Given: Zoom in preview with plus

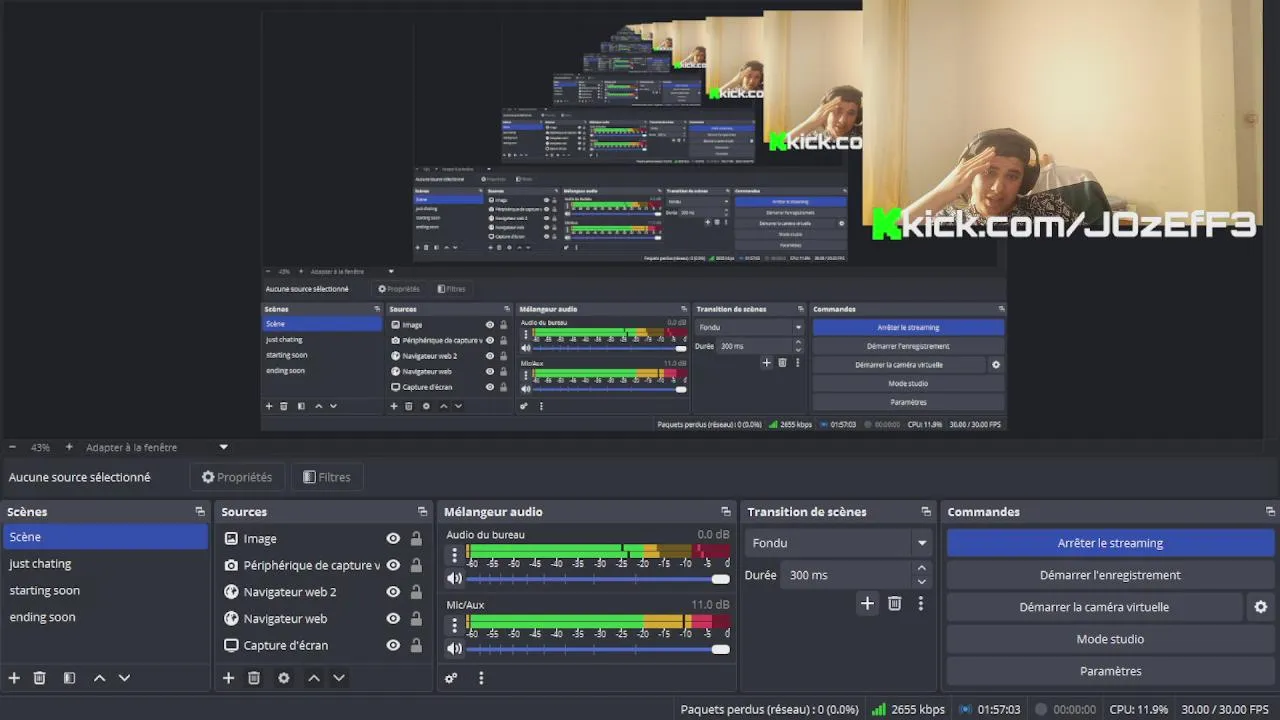Looking at the screenshot, I should [x=69, y=447].
